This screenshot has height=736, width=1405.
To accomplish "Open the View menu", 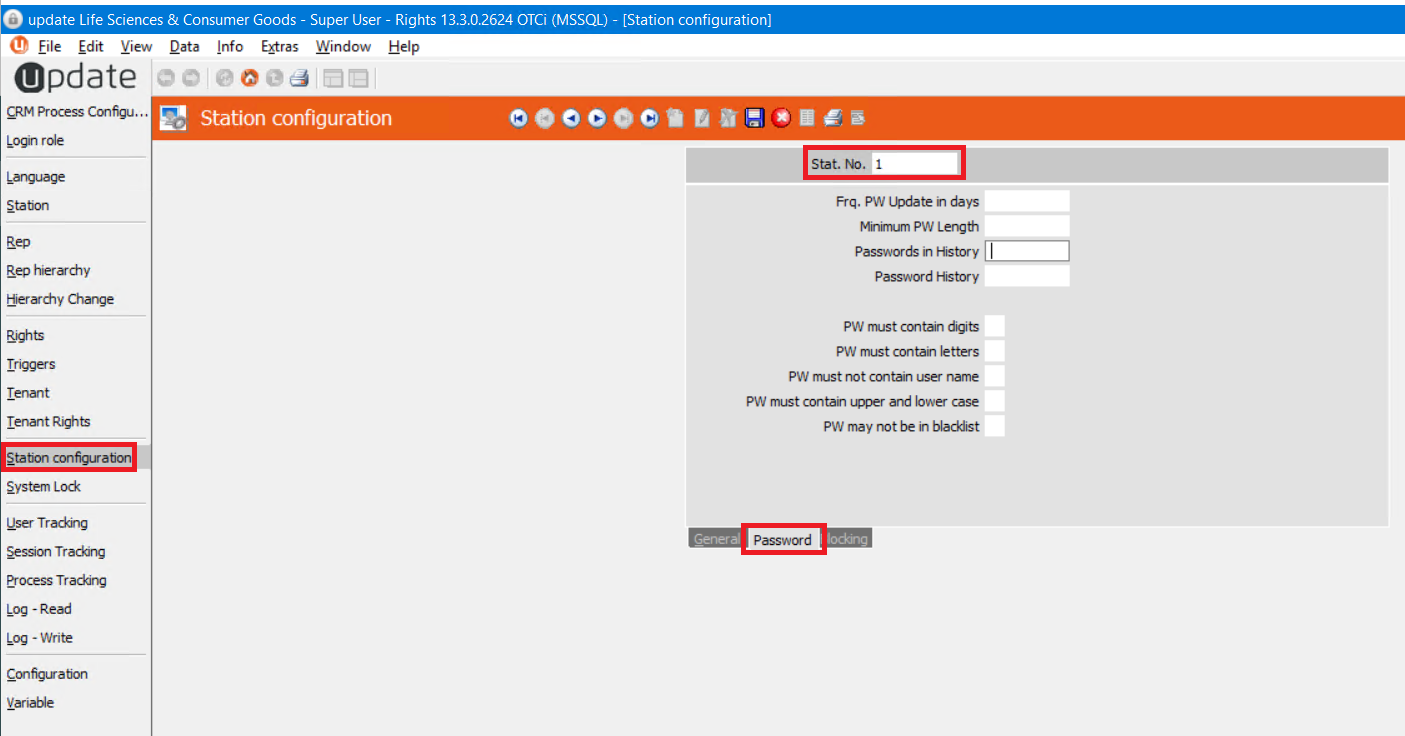I will 136,46.
